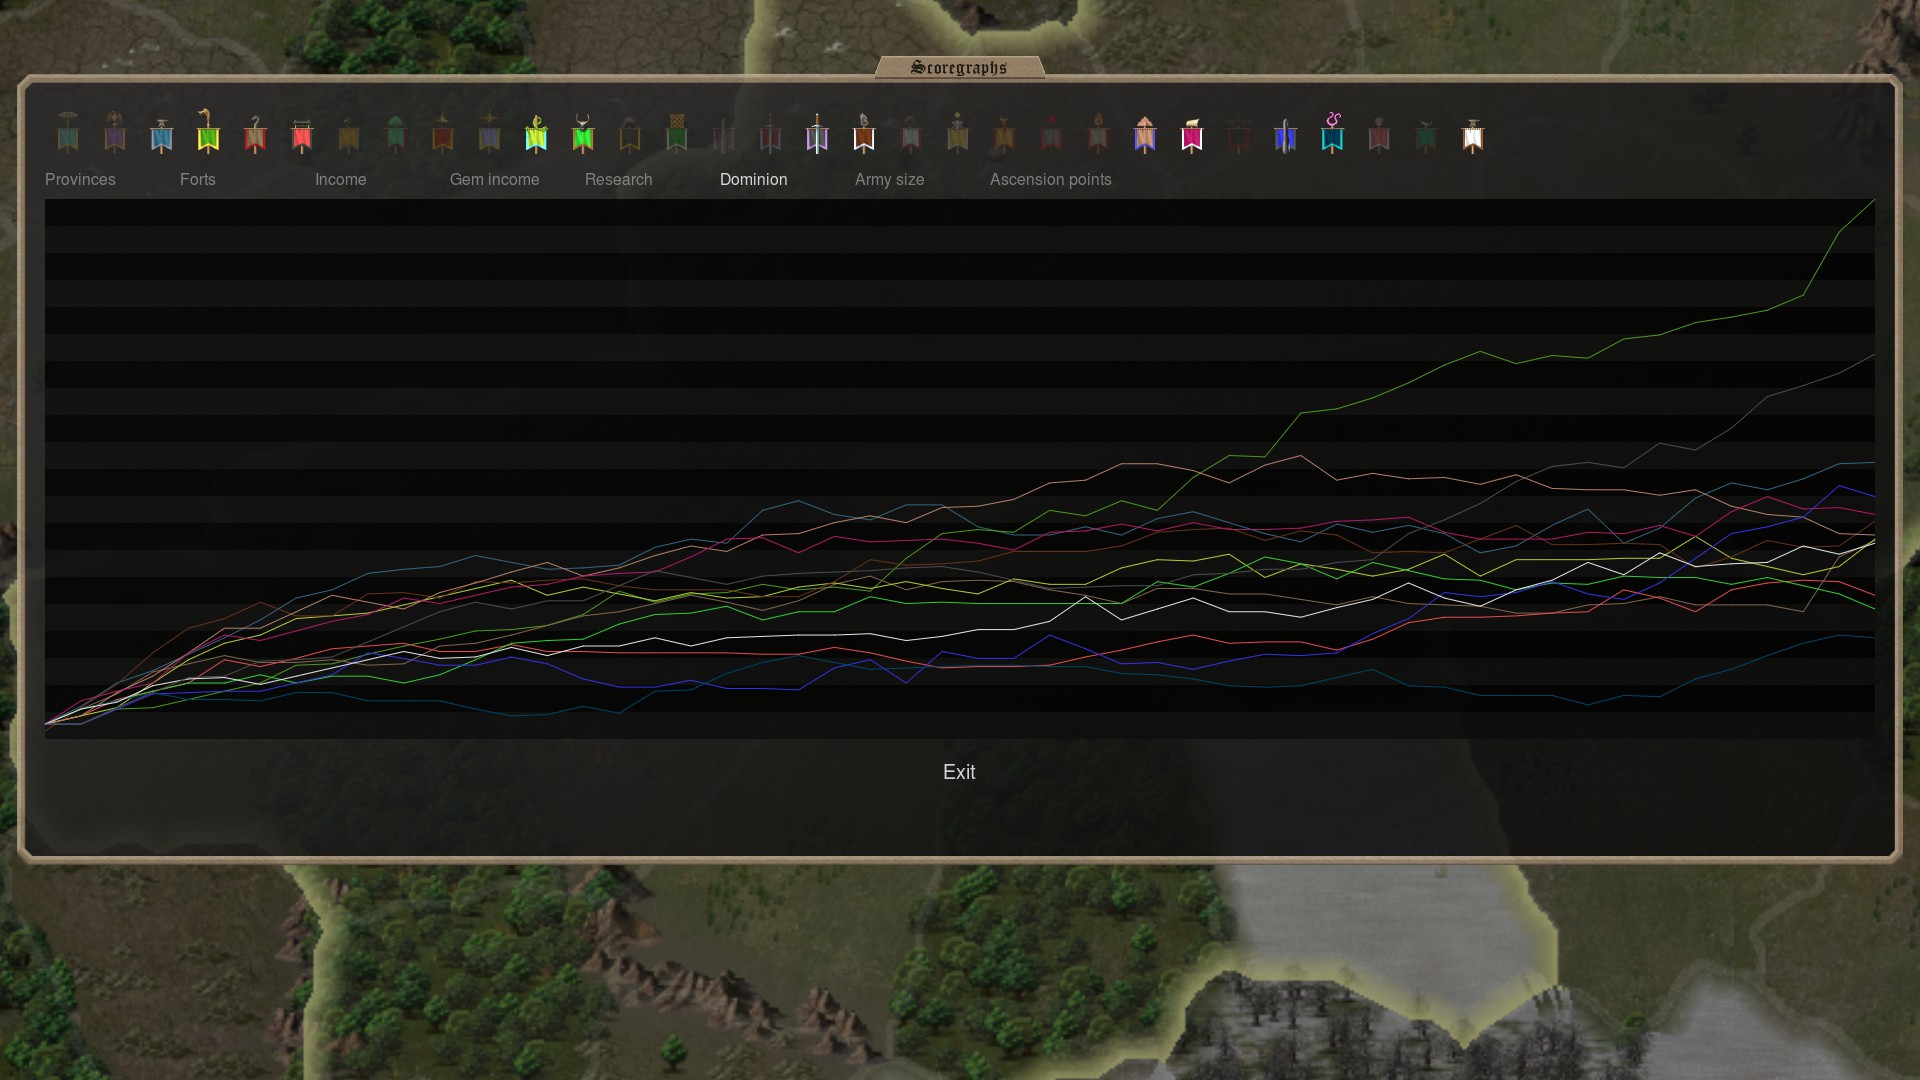Click the magenta banner with sail topper
Viewport: 1920px width, 1080px height.
coord(1192,134)
